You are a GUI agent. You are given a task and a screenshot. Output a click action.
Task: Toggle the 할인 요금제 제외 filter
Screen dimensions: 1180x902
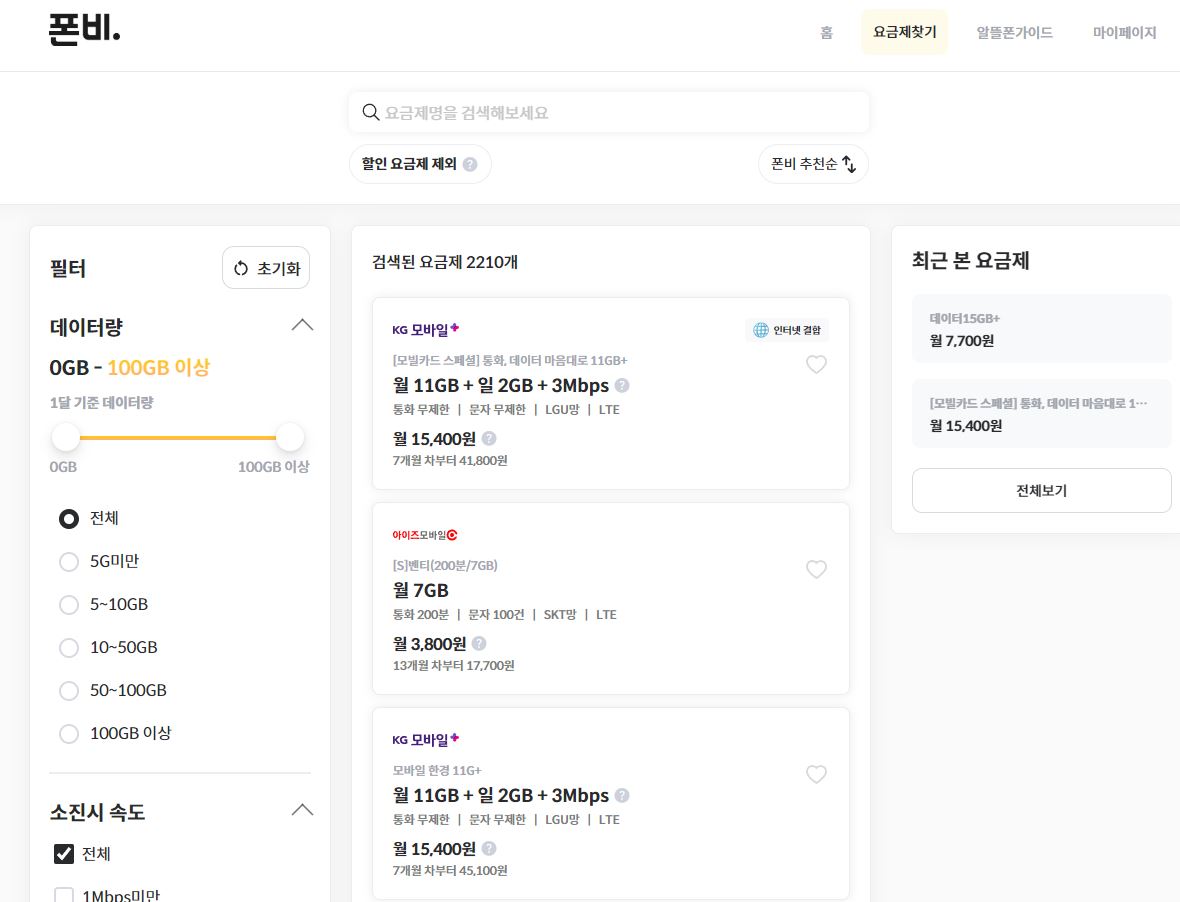click(x=420, y=164)
